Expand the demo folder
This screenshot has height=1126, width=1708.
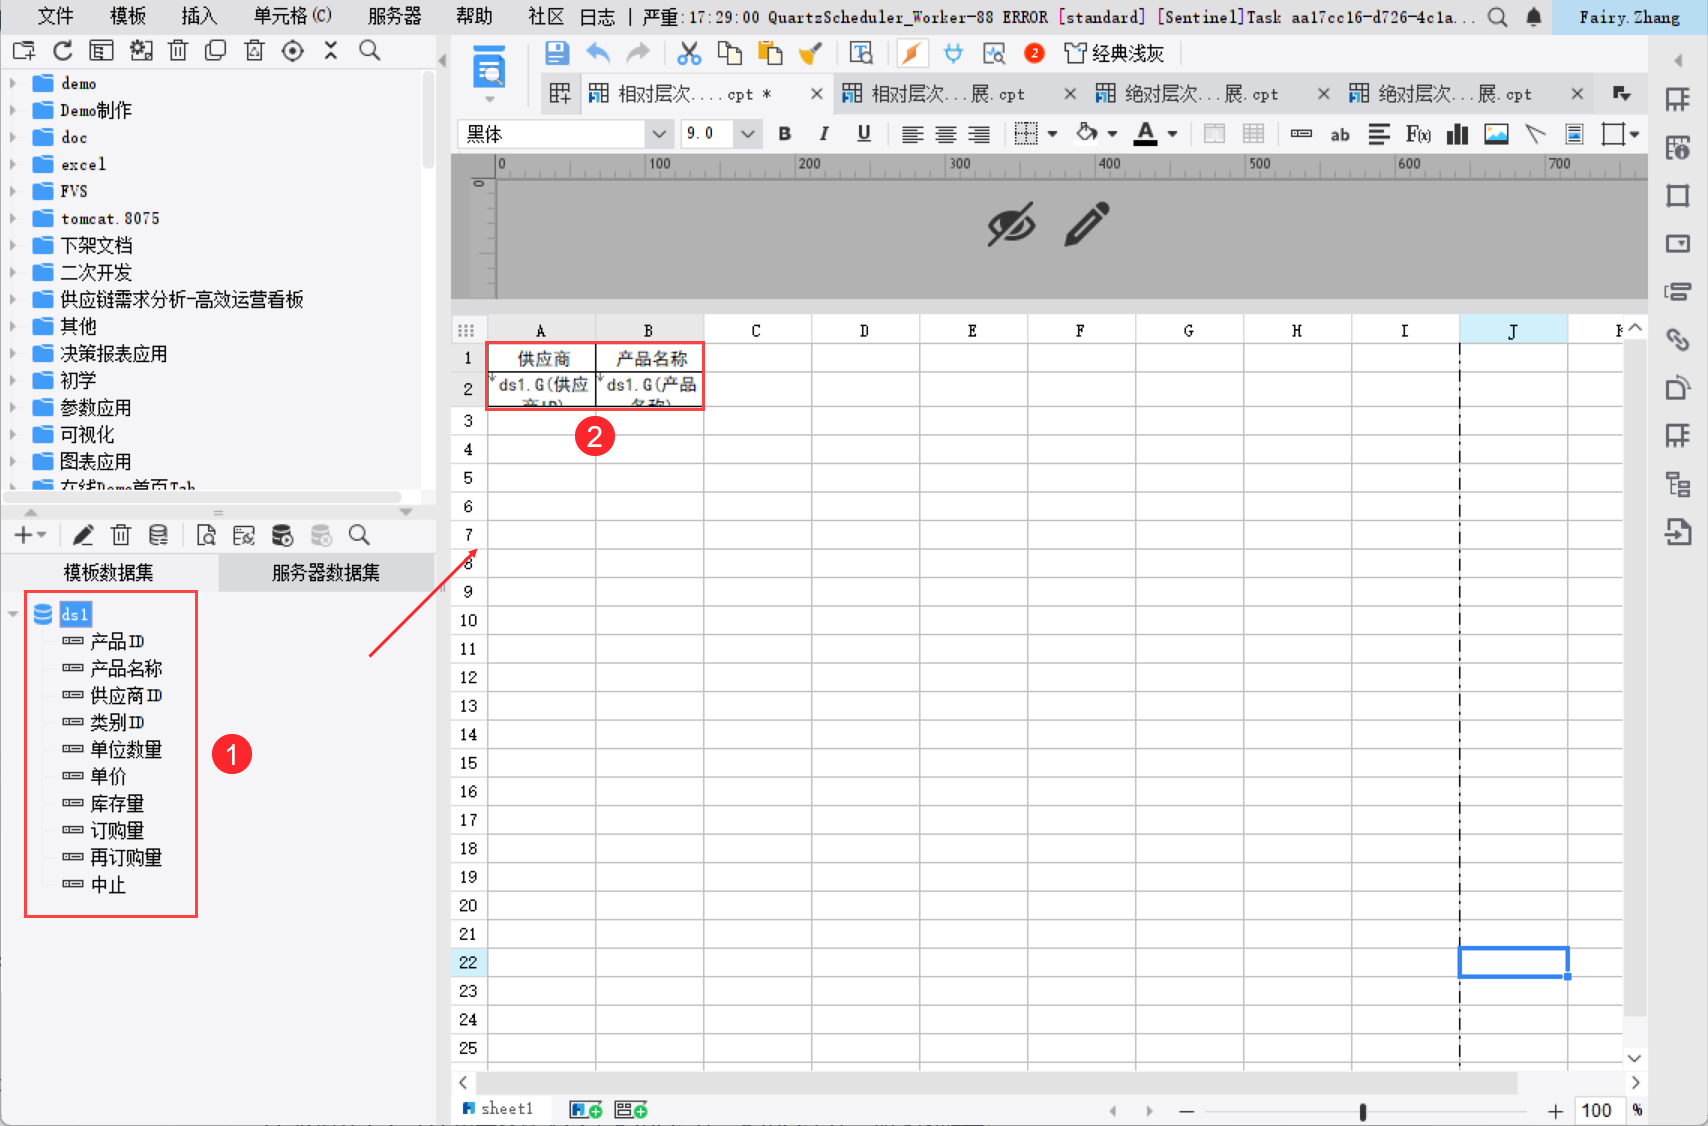(13, 83)
